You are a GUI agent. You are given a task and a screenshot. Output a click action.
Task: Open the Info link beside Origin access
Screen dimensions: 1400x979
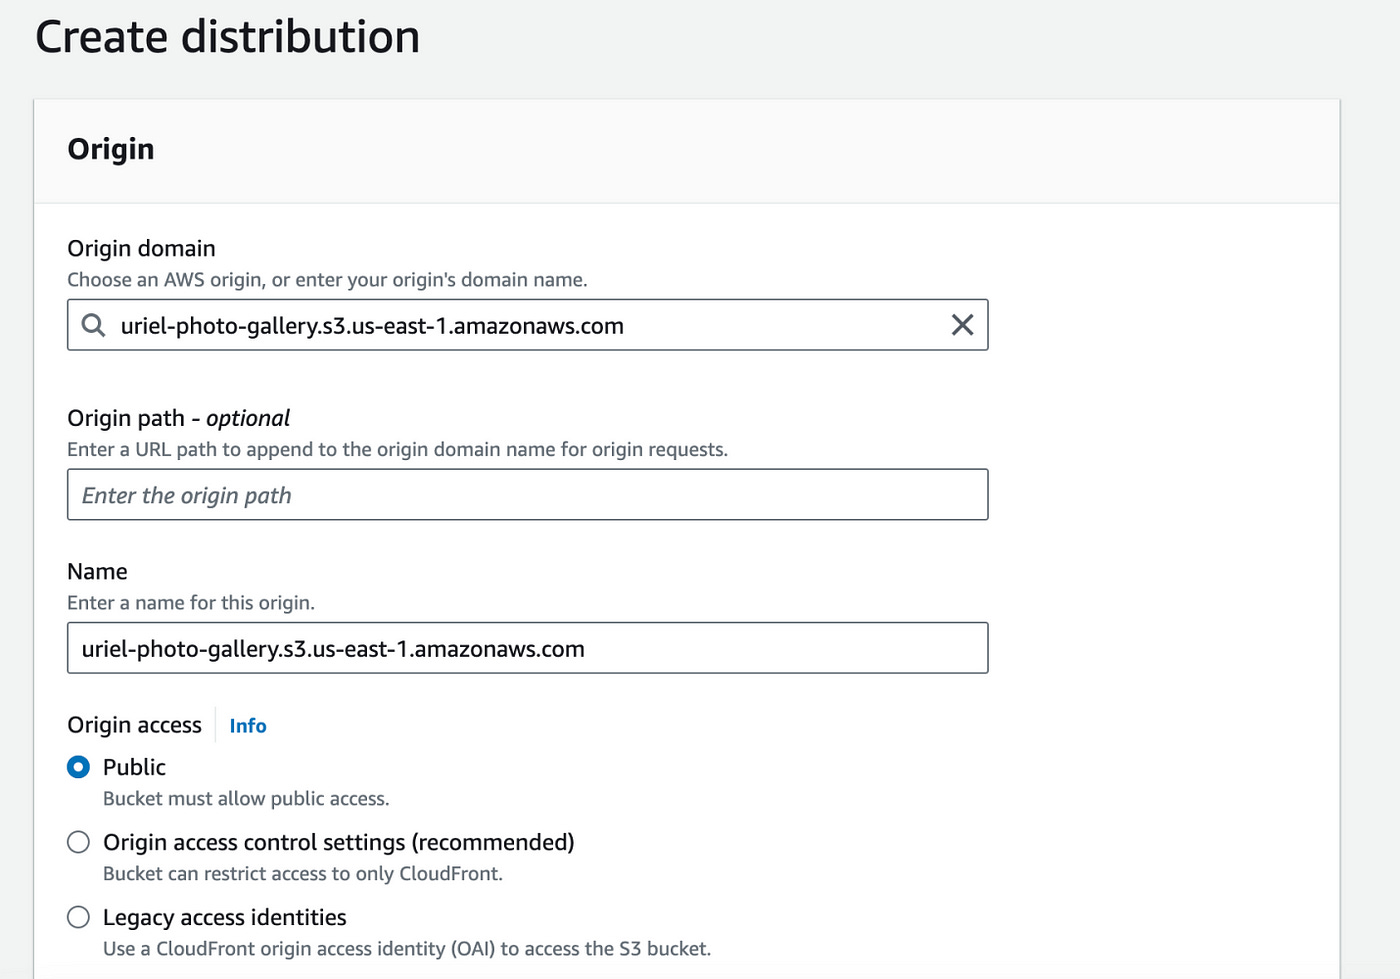[248, 726]
